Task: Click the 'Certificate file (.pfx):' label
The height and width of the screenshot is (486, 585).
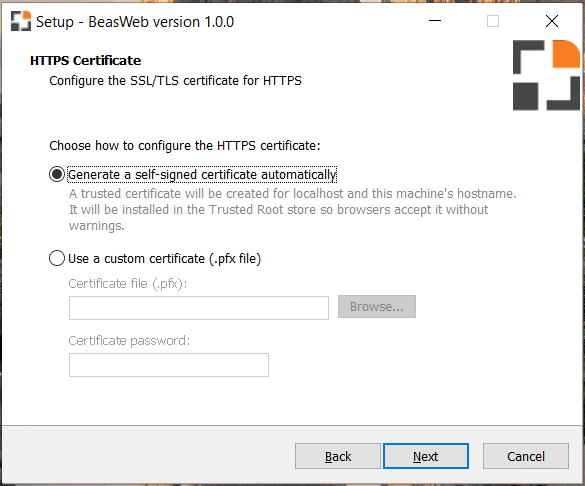Action: pyautogui.click(x=128, y=284)
